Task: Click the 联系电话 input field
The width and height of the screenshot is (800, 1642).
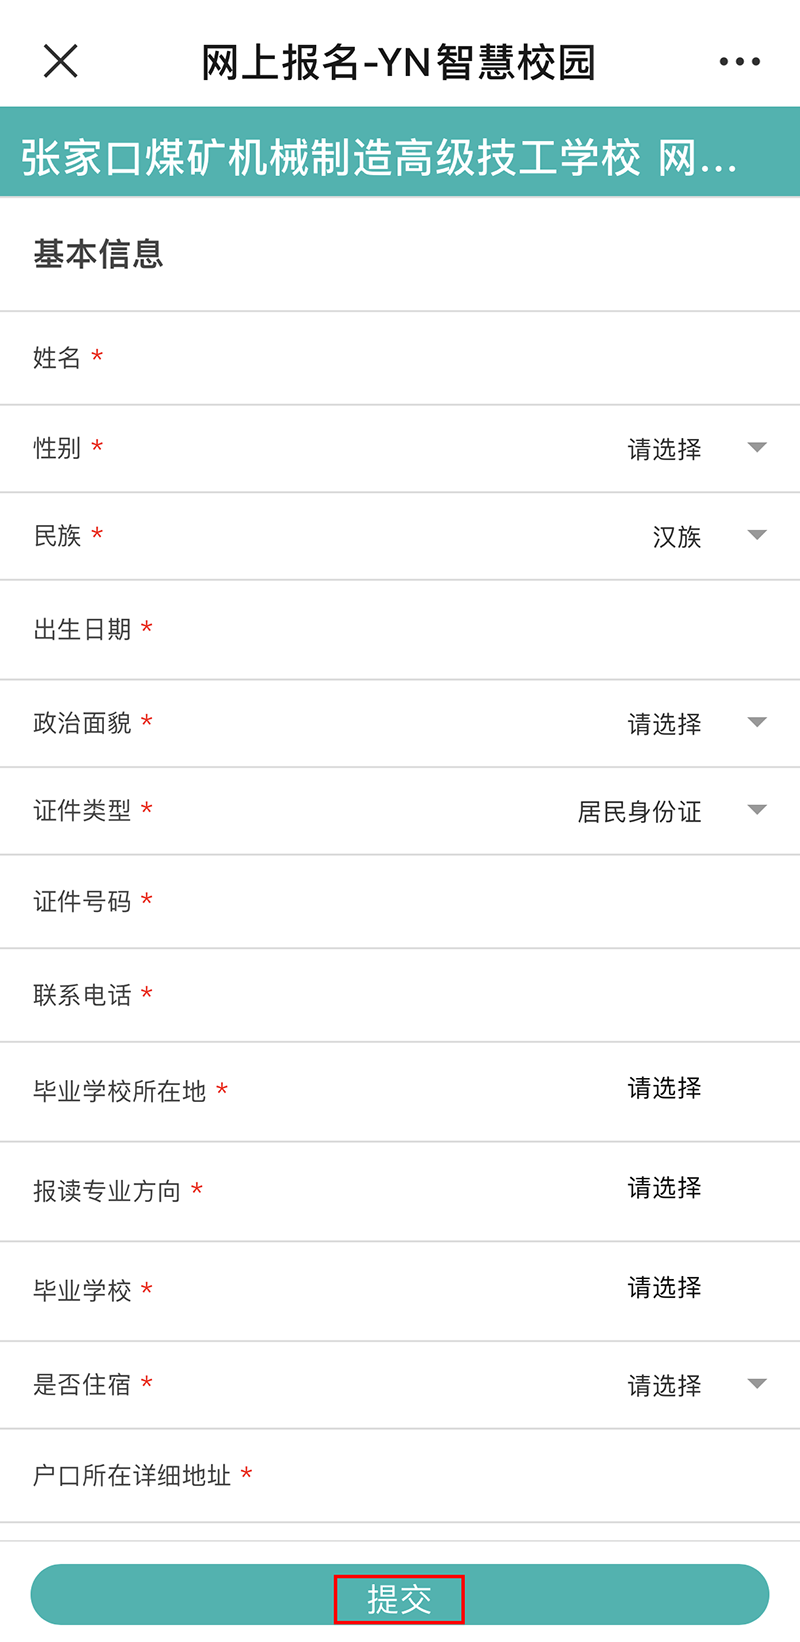Action: 450,995
